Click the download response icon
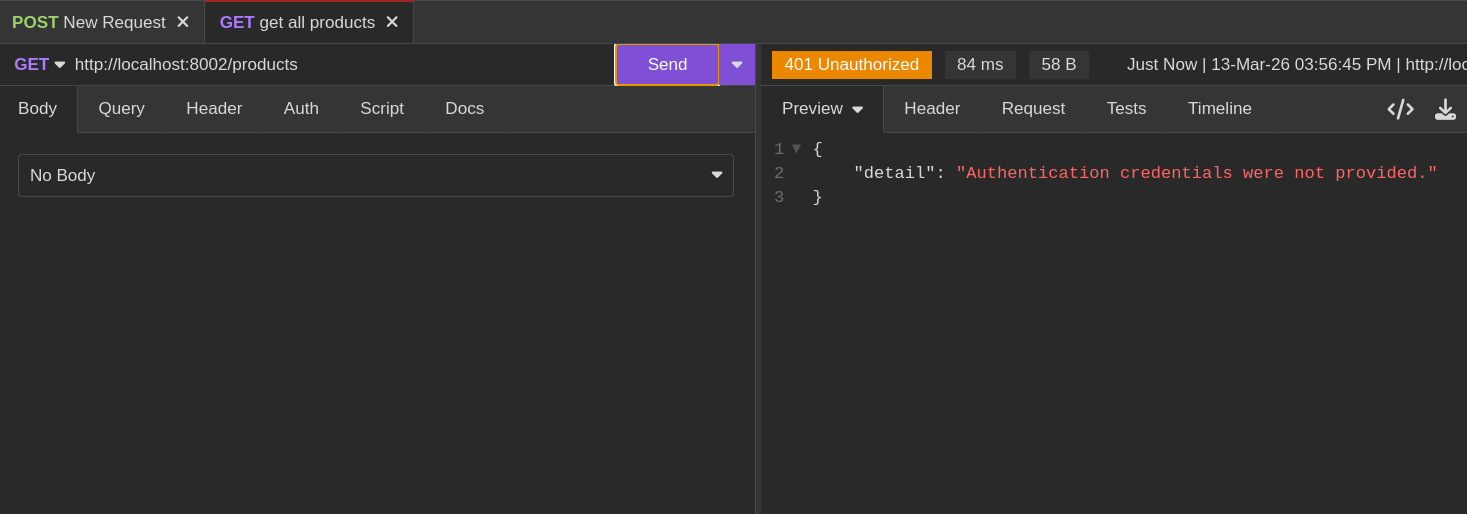The height and width of the screenshot is (514, 1467). point(1445,109)
